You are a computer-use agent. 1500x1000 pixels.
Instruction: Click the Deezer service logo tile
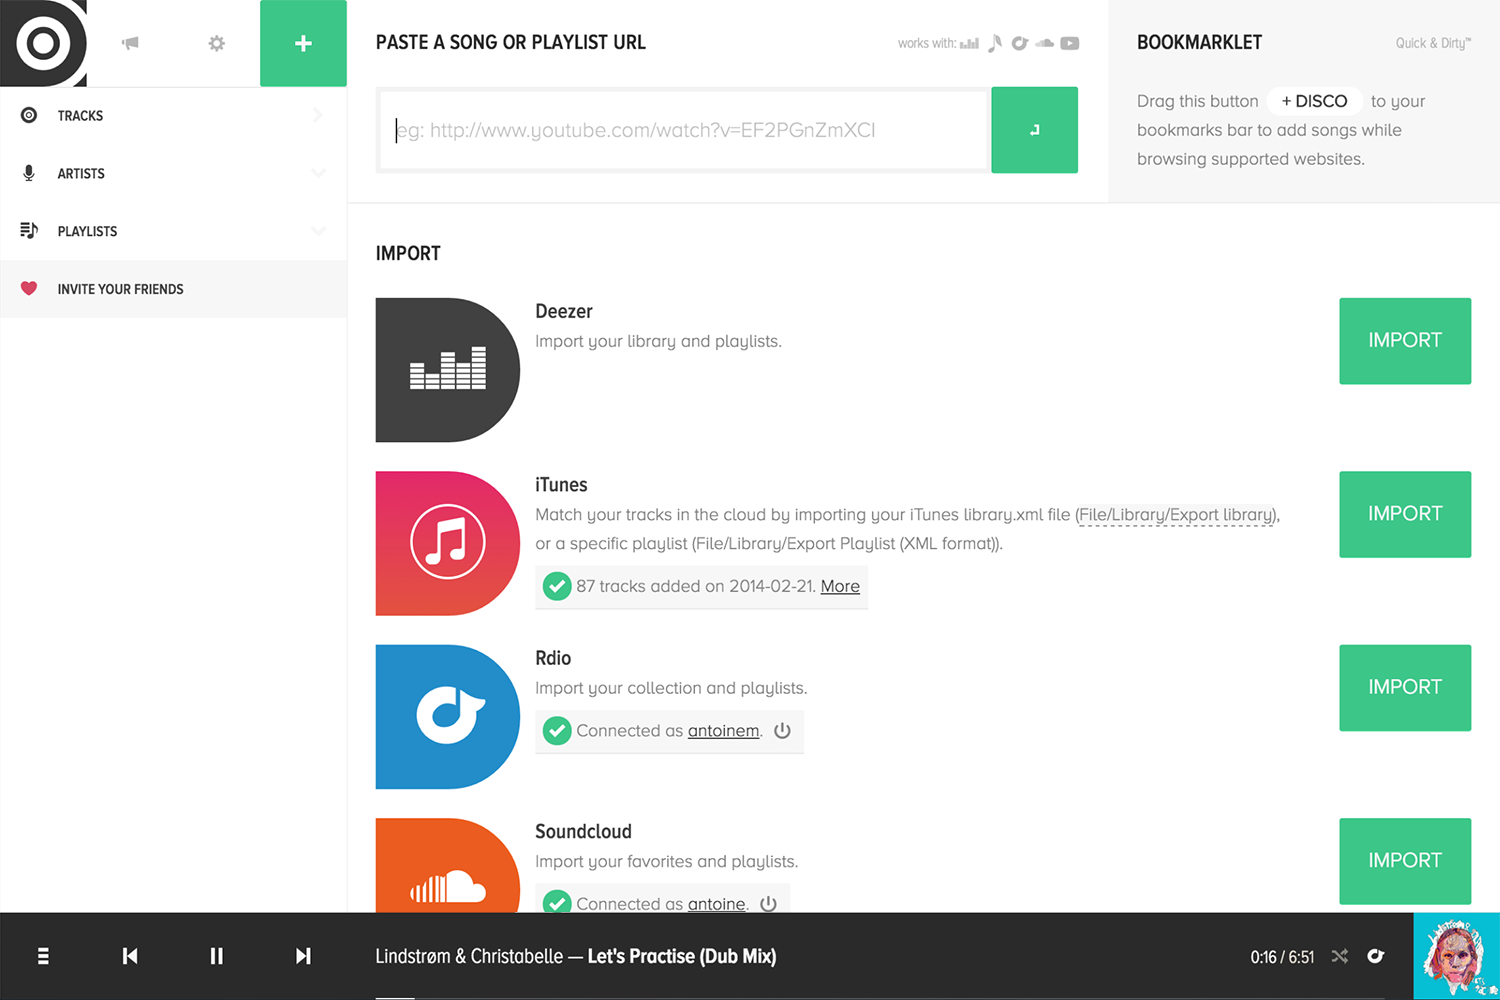[x=448, y=370]
